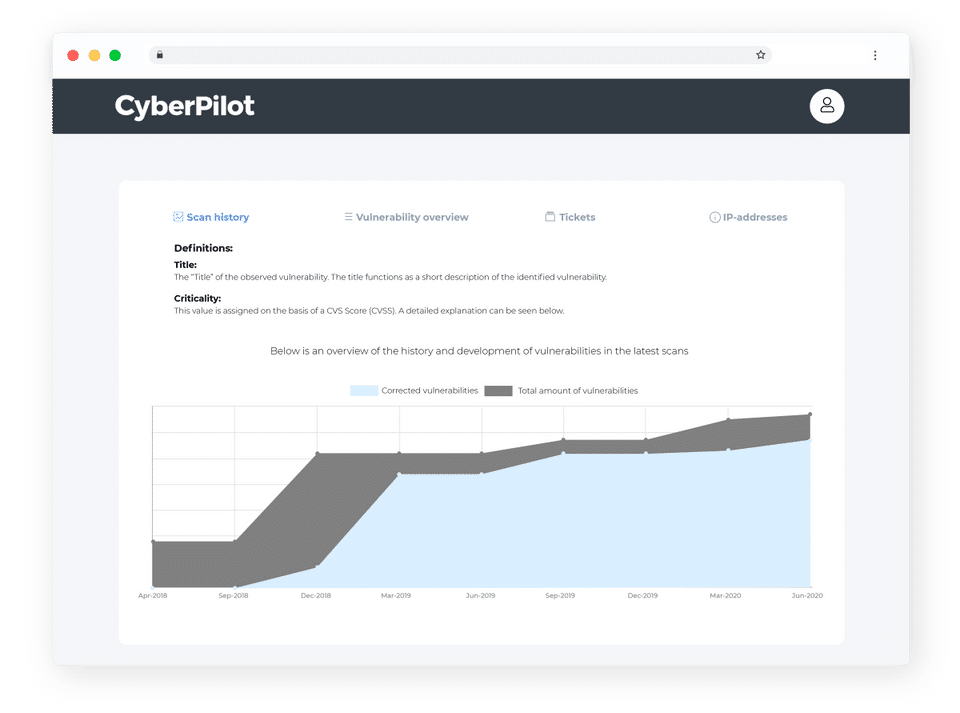Viewport: 960px width, 713px height.
Task: Open the user profile icon
Action: tap(827, 106)
